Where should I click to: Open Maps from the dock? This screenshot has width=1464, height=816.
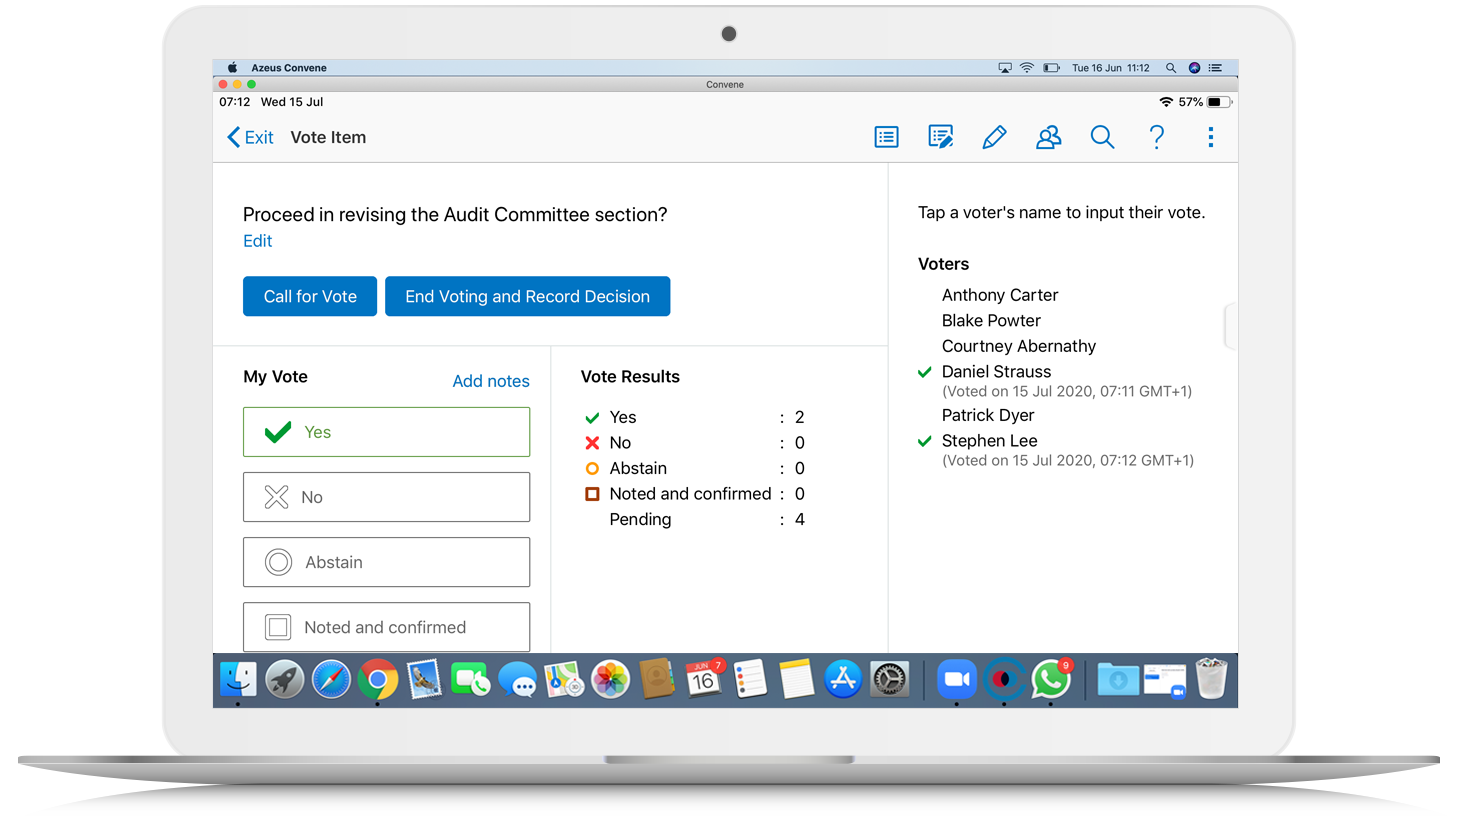(x=564, y=680)
